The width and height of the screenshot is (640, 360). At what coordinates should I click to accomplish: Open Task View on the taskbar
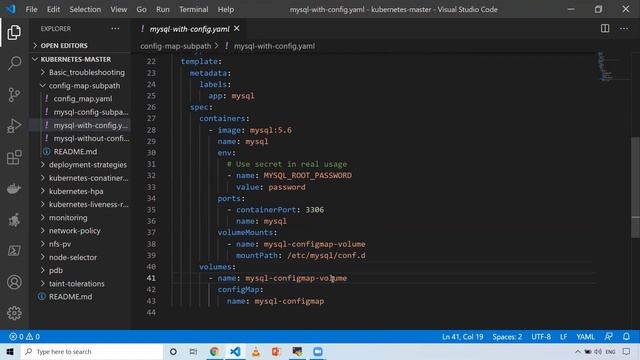tap(193, 351)
